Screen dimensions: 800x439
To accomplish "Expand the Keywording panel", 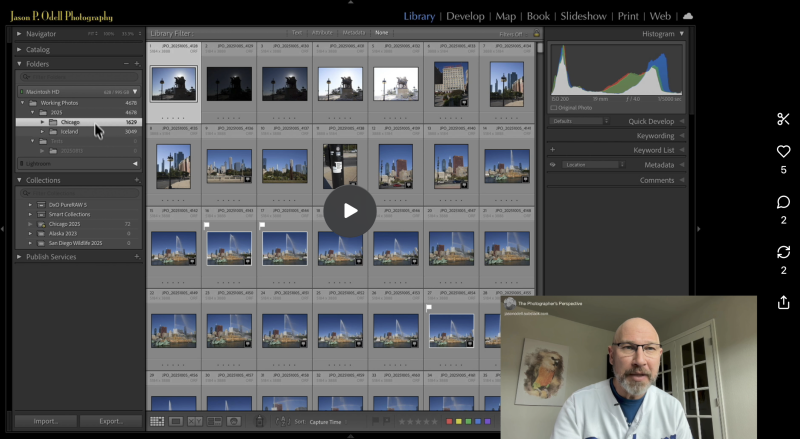I will (x=682, y=136).
